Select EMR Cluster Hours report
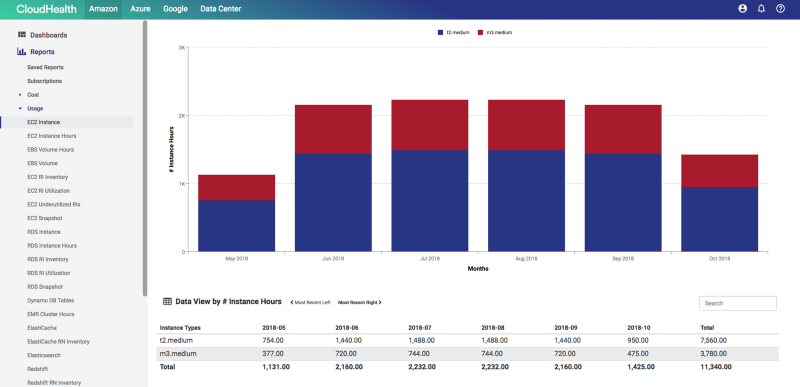 pos(51,315)
